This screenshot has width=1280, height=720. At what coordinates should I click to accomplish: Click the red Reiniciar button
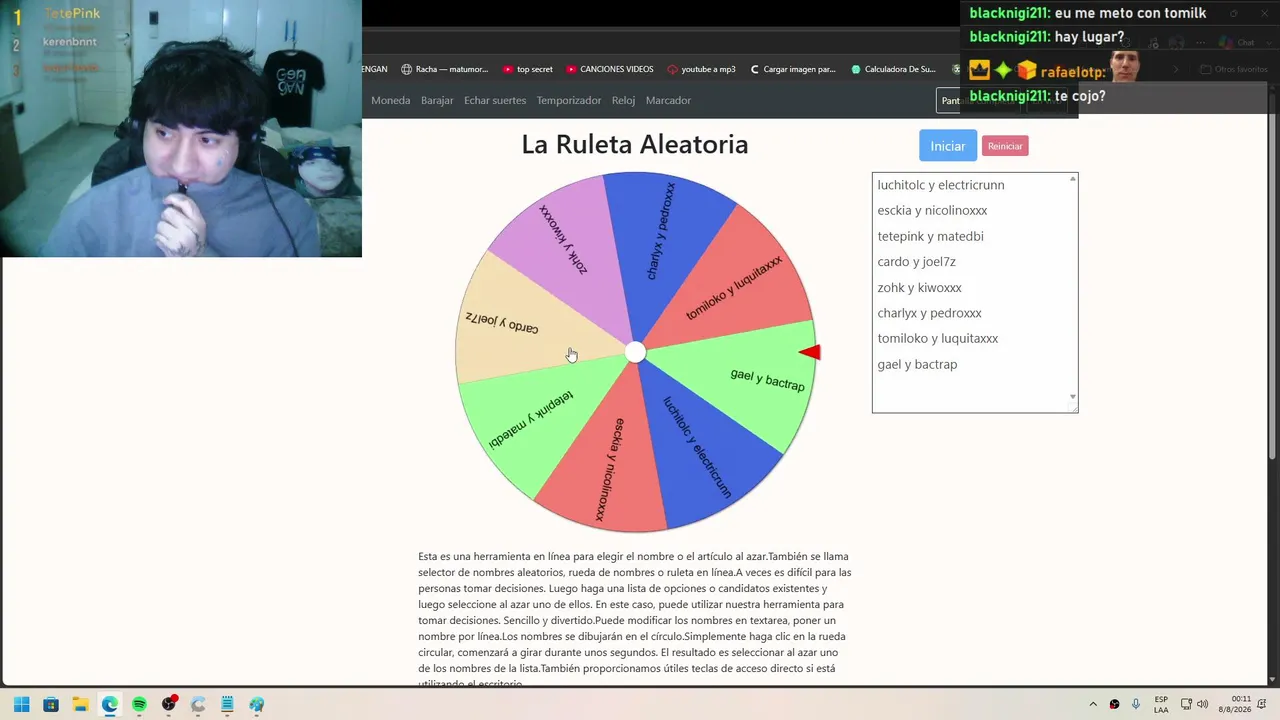pyautogui.click(x=1005, y=146)
